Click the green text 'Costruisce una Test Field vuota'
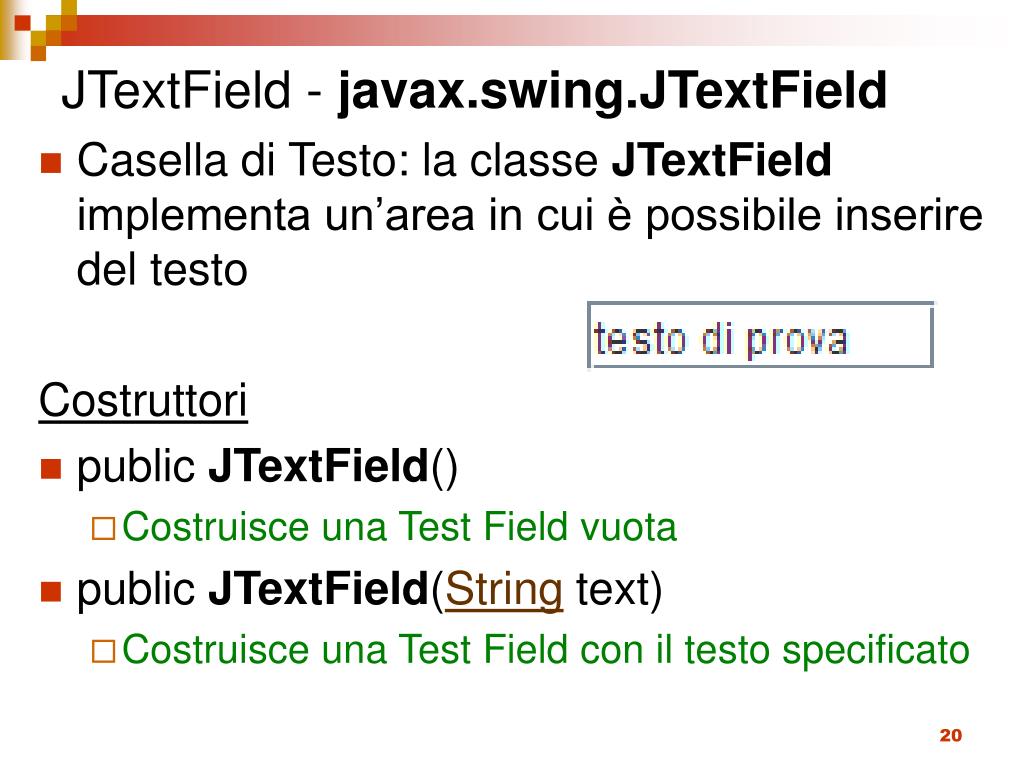1024x768 pixels. click(399, 527)
